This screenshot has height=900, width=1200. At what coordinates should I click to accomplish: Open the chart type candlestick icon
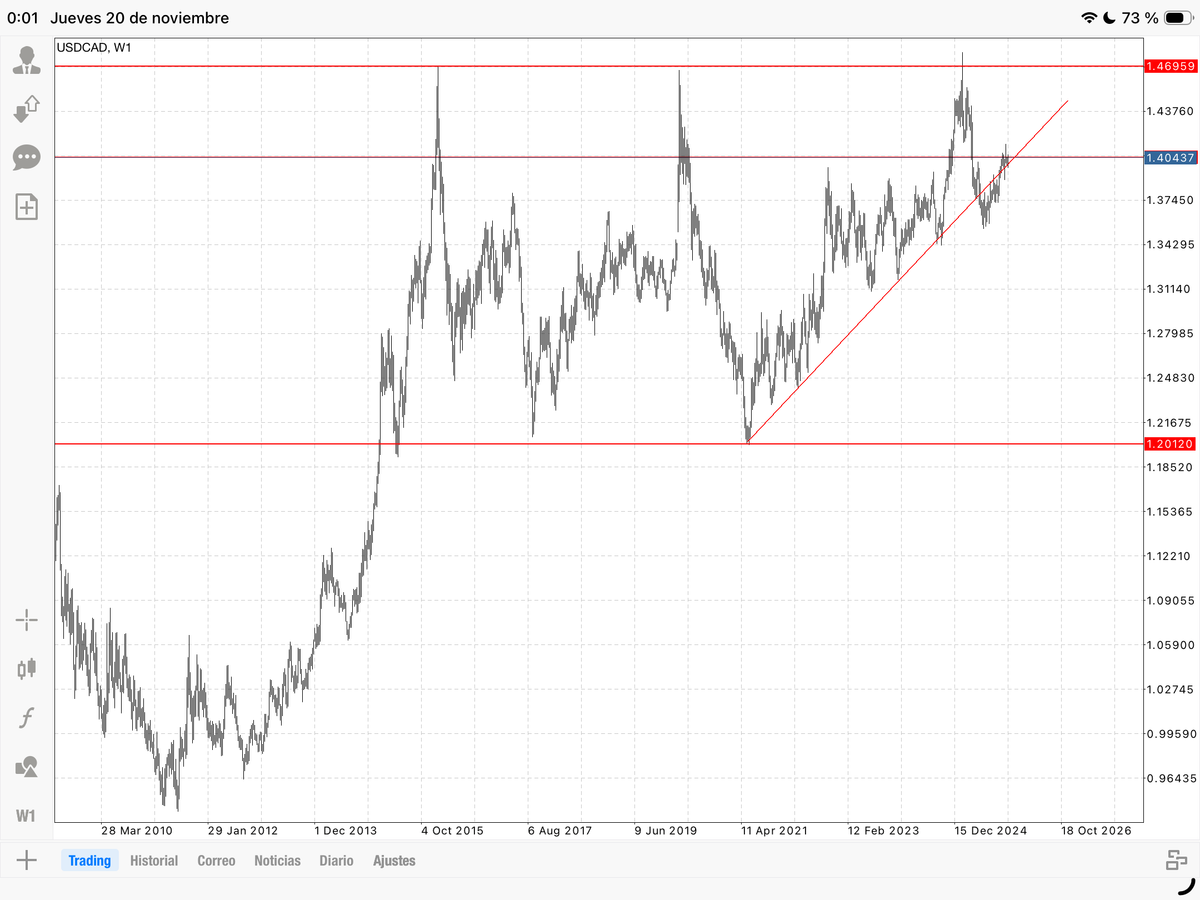click(x=26, y=669)
